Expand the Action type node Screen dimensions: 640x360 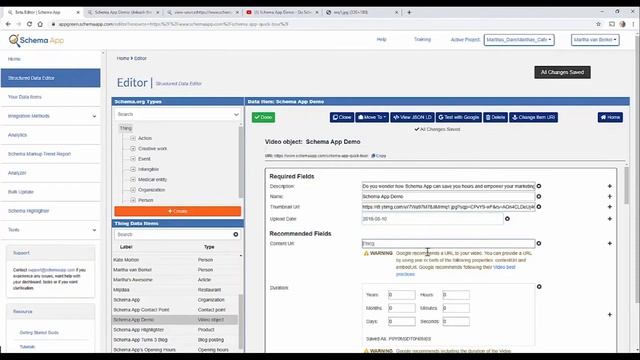pos(133,138)
